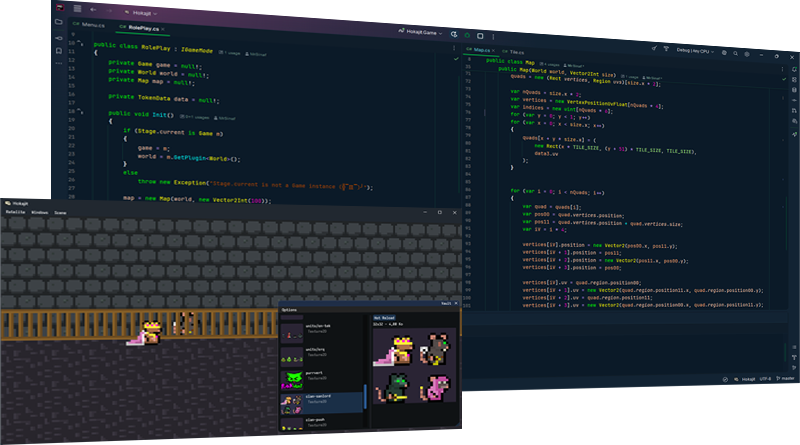This screenshot has height=445, width=800.
Task: Click the crowned character in the game scene
Action: pyautogui.click(x=145, y=333)
